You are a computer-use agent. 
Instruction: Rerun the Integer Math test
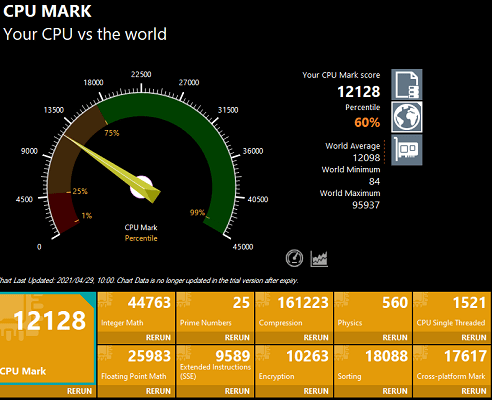158,337
